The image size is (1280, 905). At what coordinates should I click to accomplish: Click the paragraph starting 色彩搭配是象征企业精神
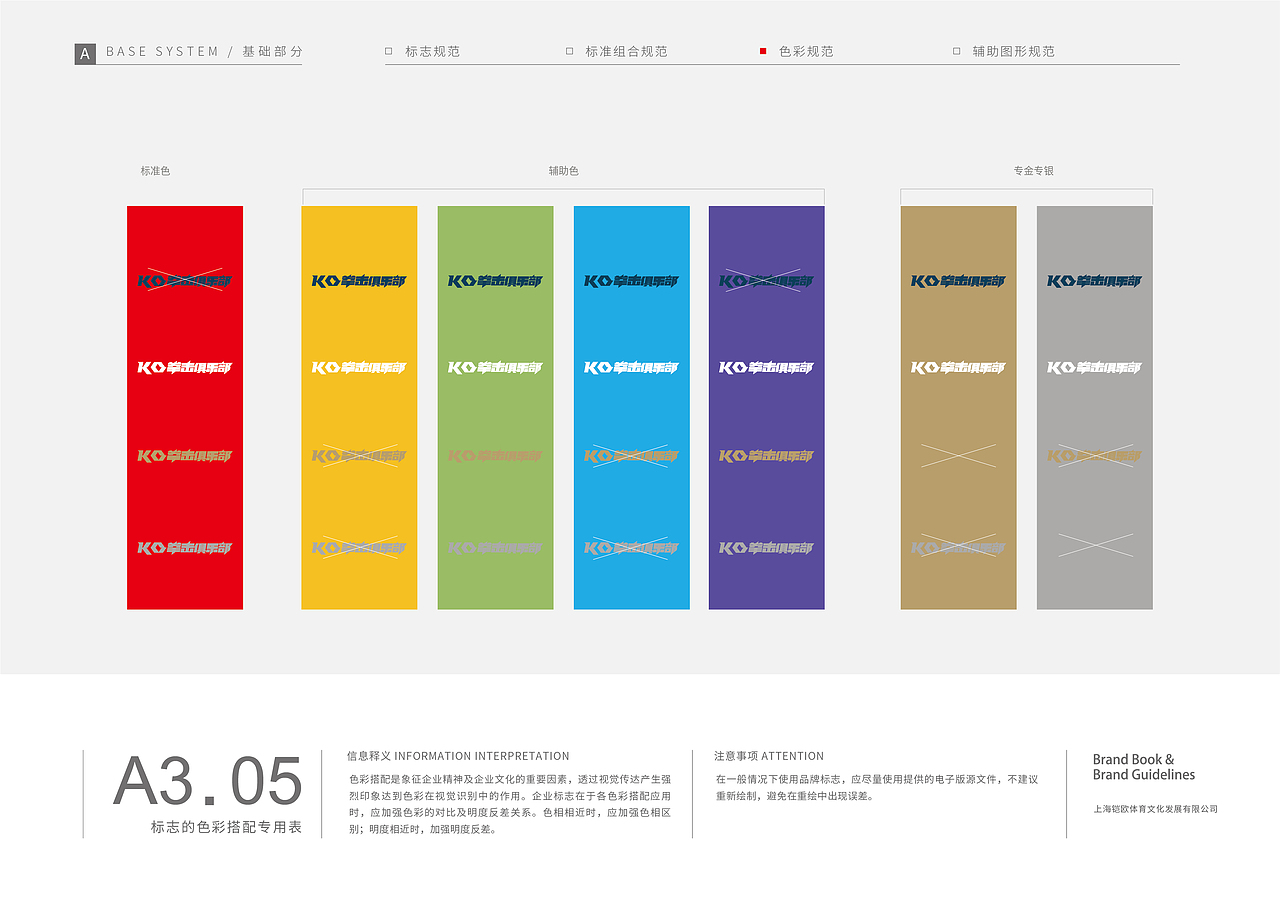point(510,804)
